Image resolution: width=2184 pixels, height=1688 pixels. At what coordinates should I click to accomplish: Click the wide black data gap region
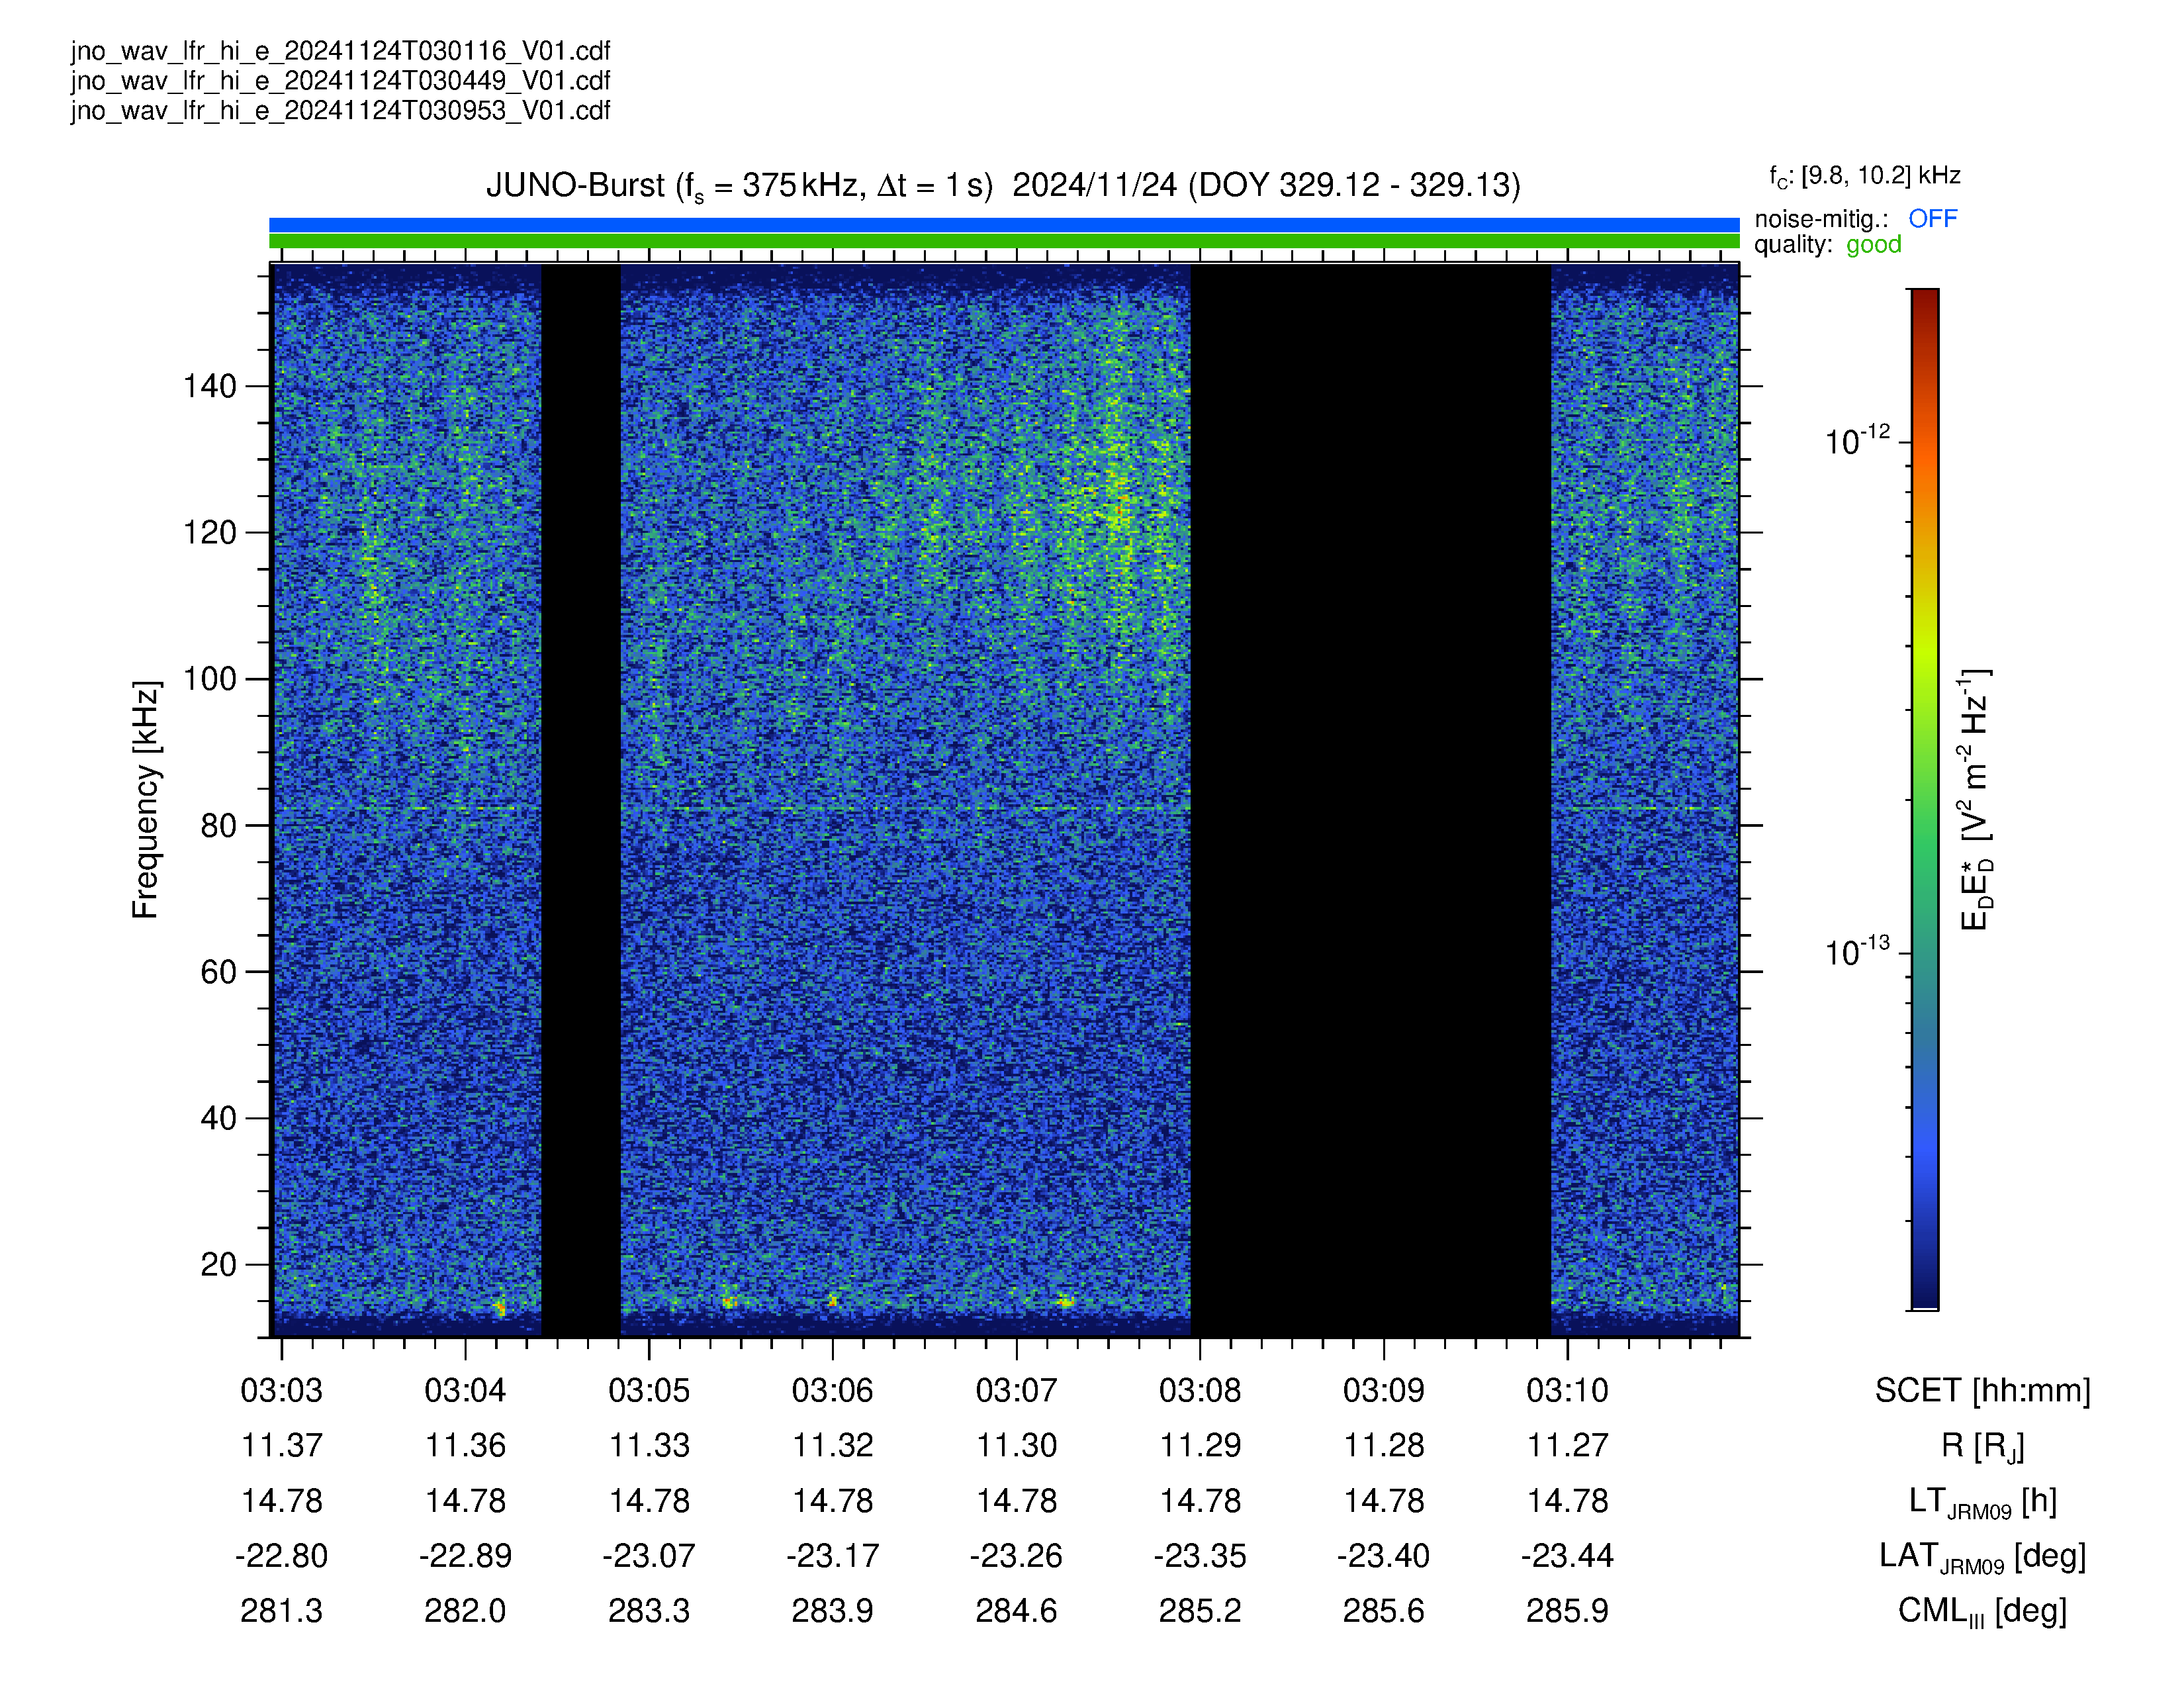pyautogui.click(x=1370, y=800)
